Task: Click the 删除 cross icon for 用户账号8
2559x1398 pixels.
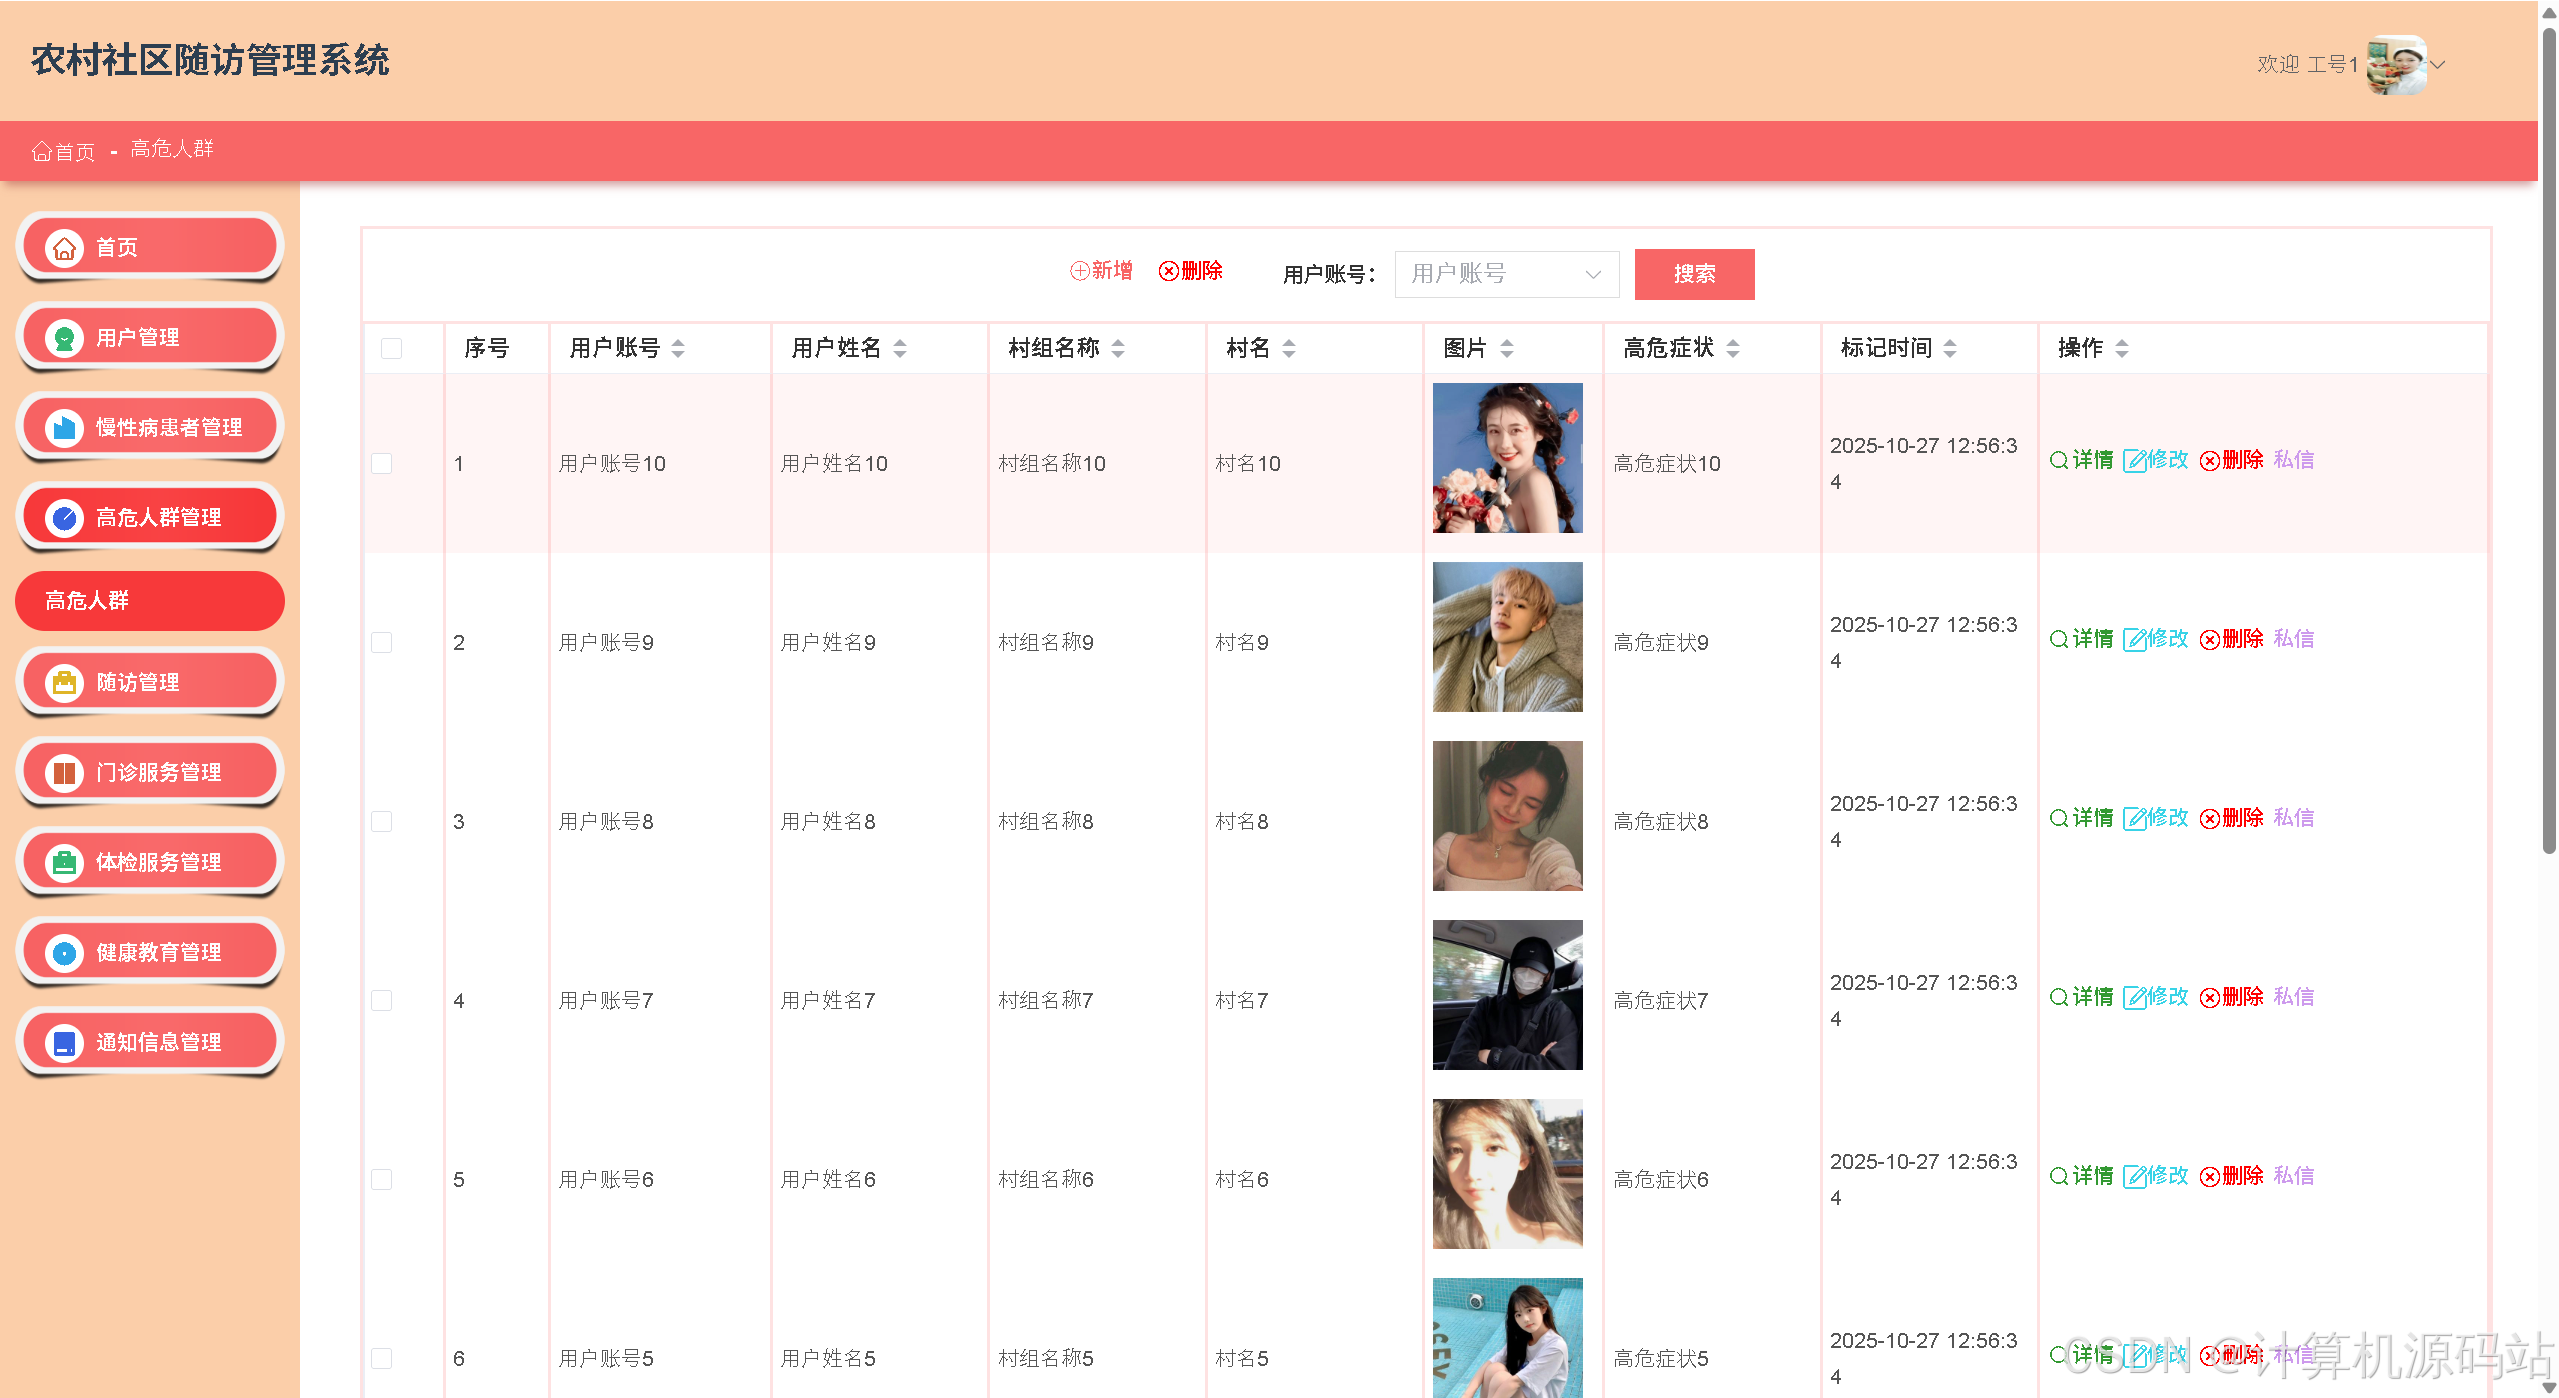Action: (x=2210, y=818)
